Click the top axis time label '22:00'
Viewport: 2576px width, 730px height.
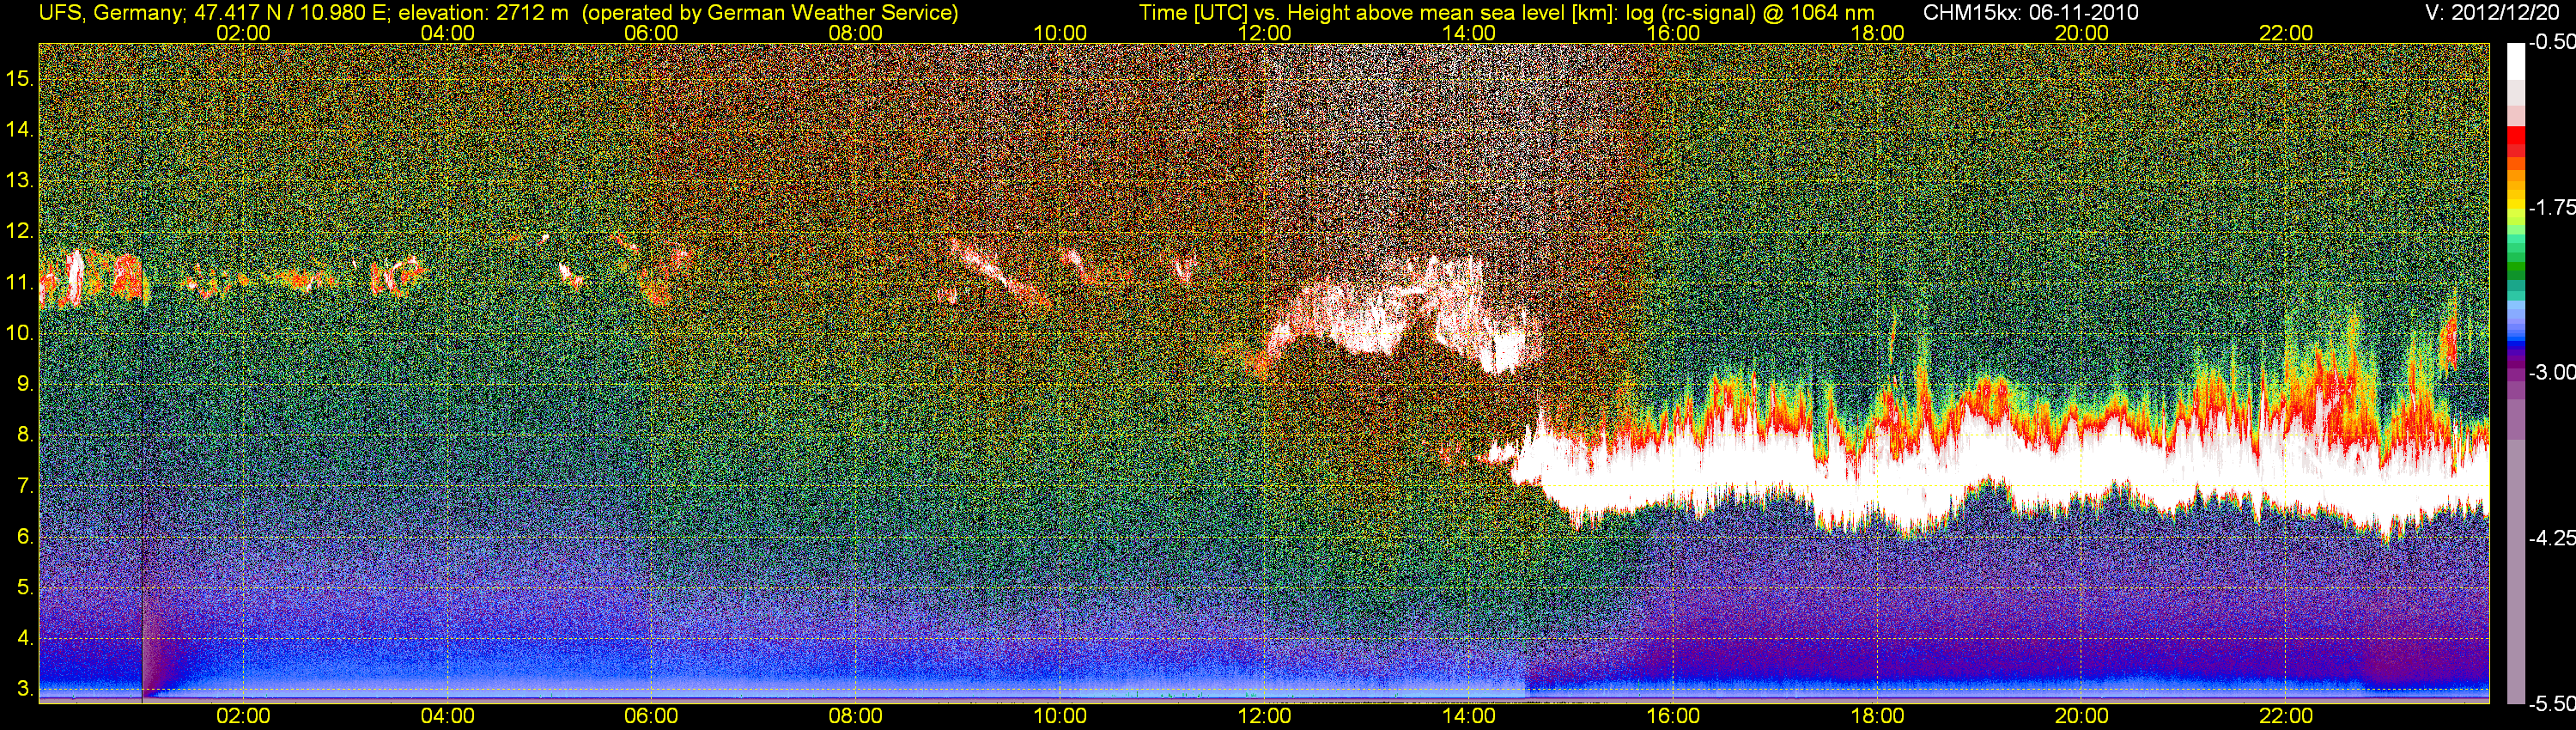pyautogui.click(x=2286, y=33)
